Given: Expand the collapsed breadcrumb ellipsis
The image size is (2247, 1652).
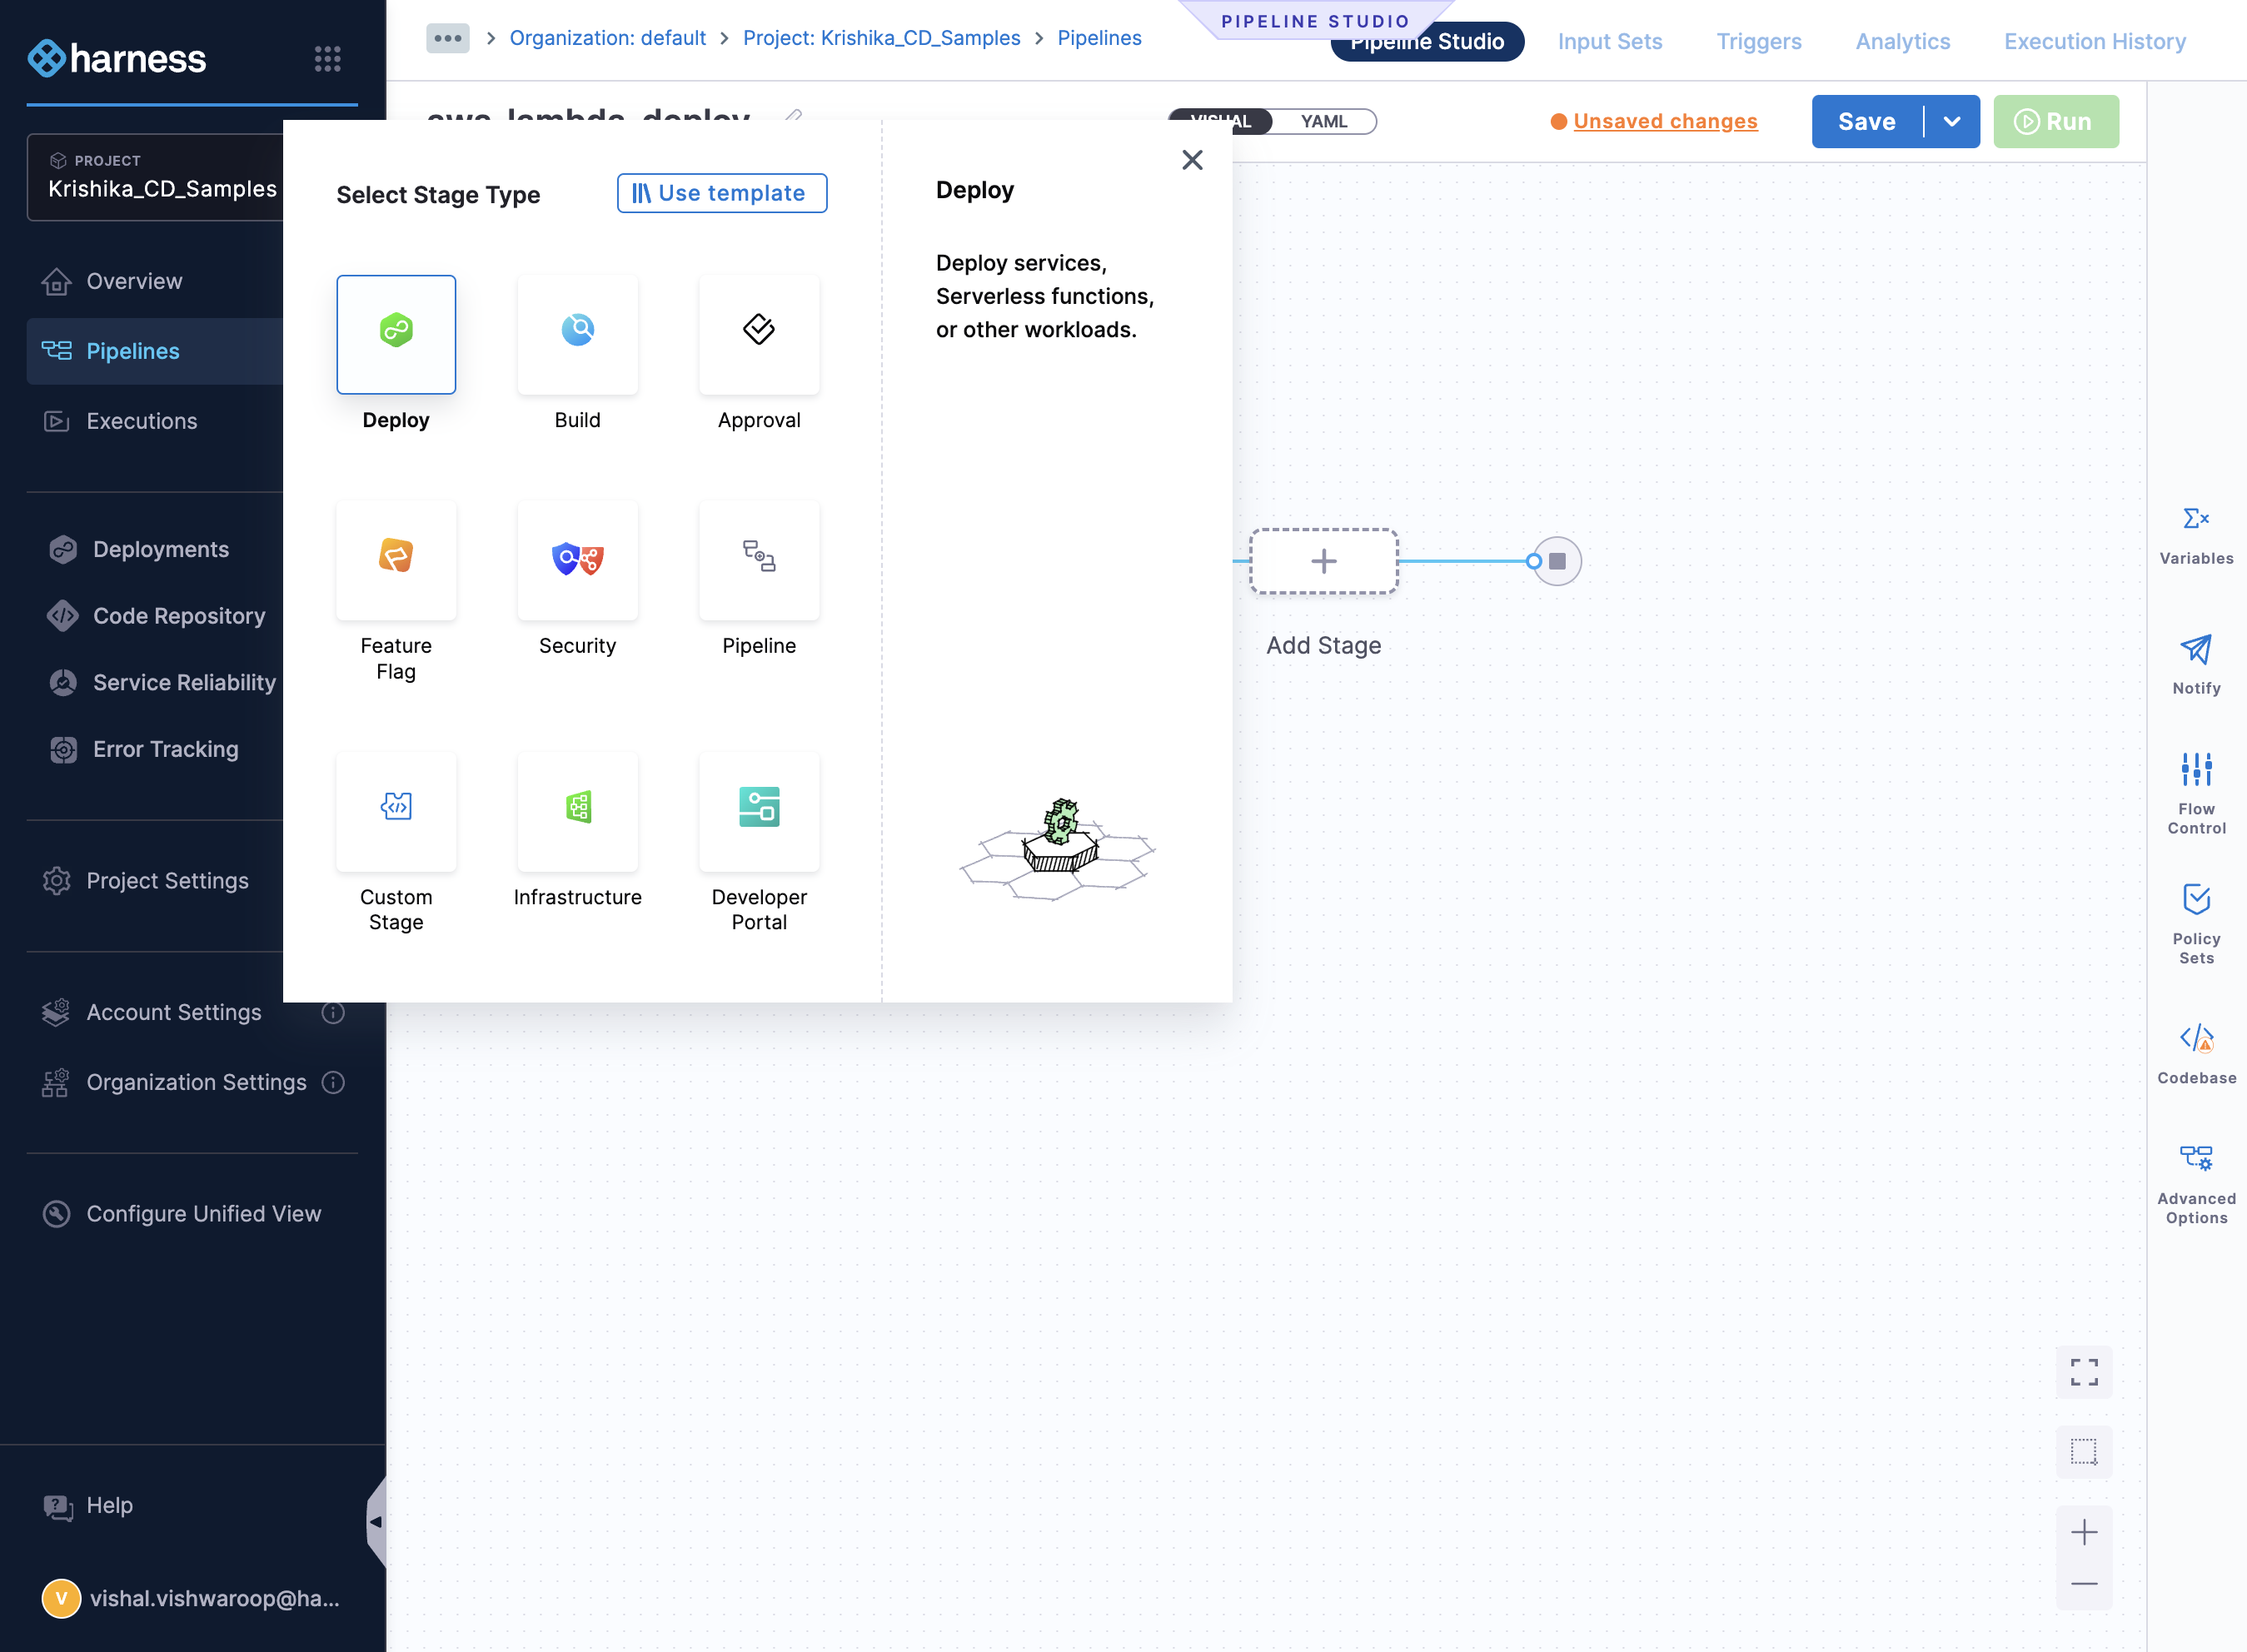Looking at the screenshot, I should coord(447,38).
